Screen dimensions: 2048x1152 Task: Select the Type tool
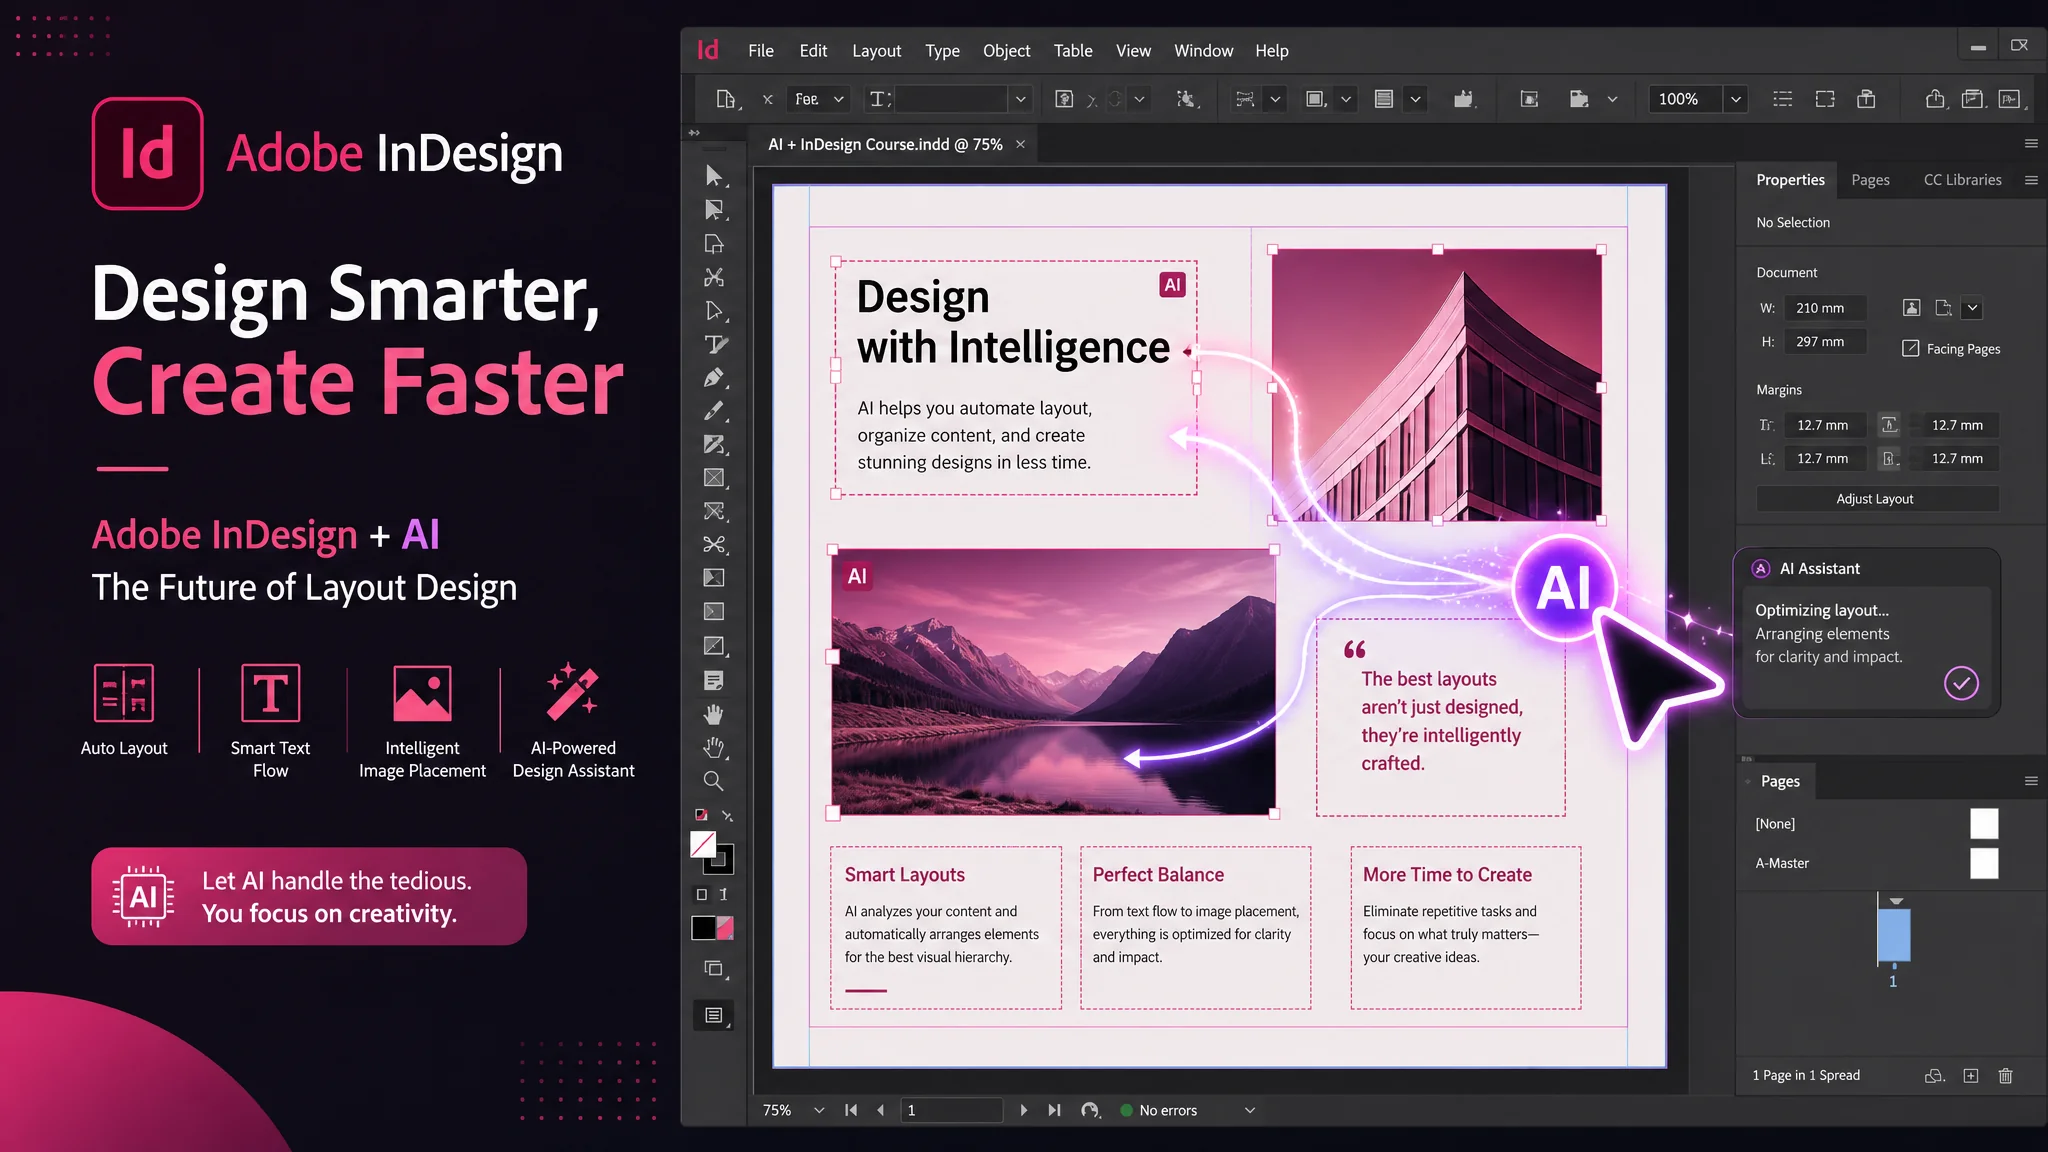point(715,345)
